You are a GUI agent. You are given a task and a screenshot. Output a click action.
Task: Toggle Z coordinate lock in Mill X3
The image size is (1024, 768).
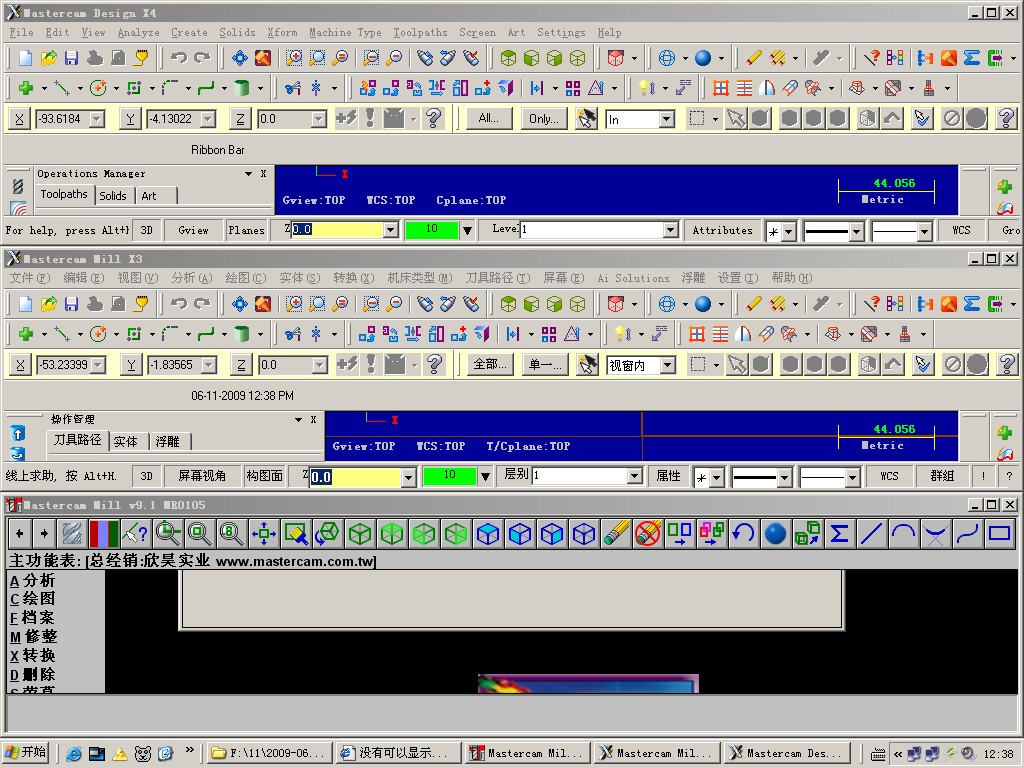[241, 364]
